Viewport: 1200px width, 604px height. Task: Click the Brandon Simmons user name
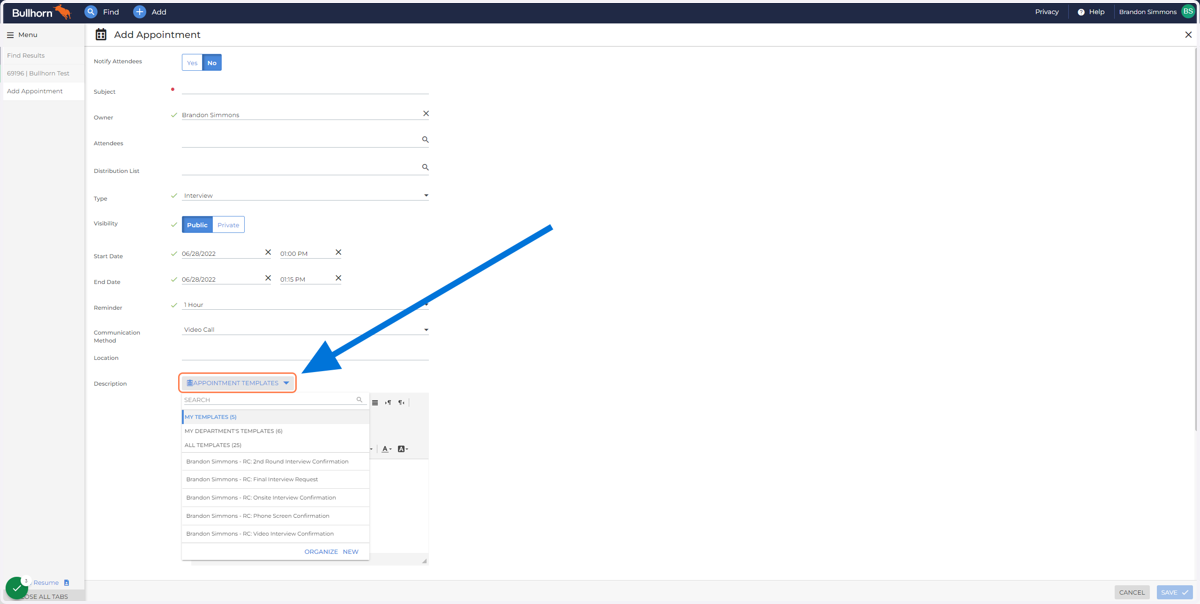1147,12
